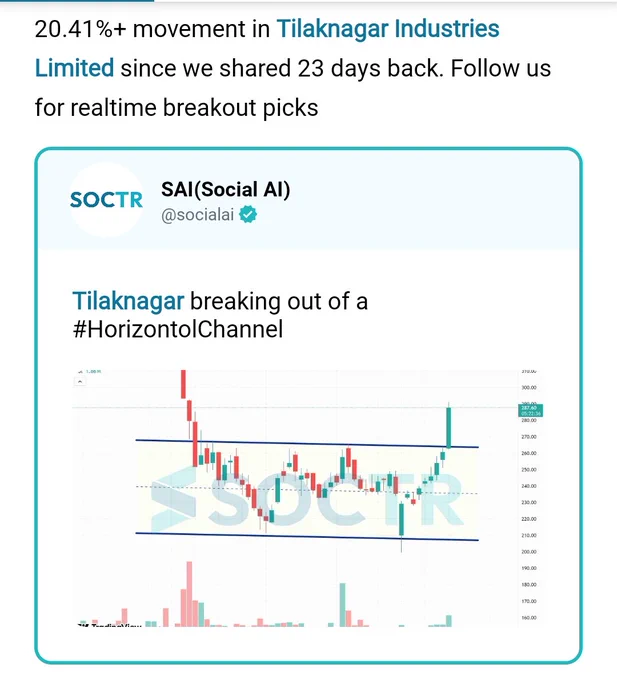
Task: Click the tall green volume bar
Action: (343, 605)
